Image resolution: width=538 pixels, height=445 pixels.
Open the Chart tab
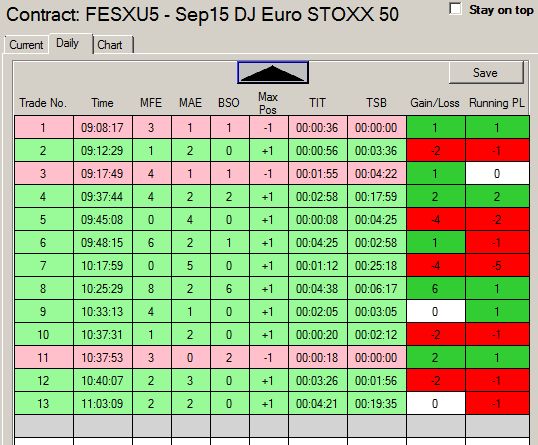(112, 45)
